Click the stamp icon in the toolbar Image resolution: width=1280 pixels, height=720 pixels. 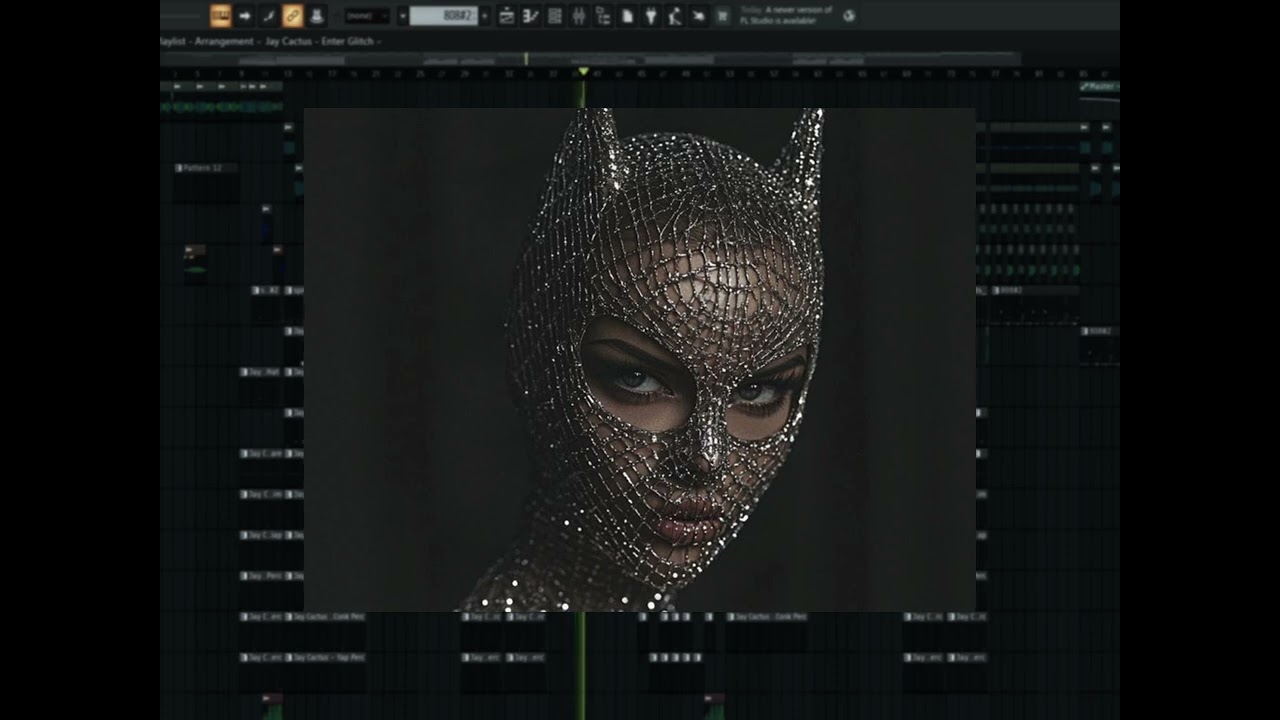click(316, 15)
